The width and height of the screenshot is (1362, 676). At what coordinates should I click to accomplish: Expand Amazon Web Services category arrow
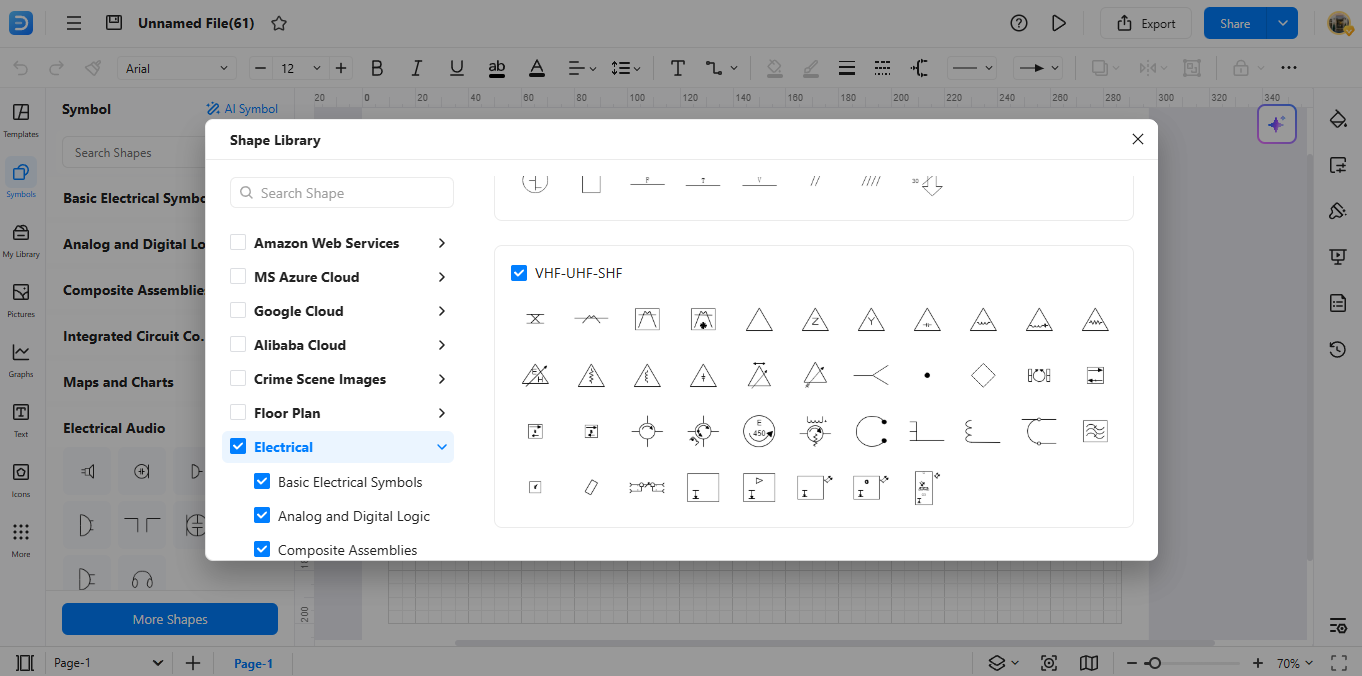(x=442, y=243)
